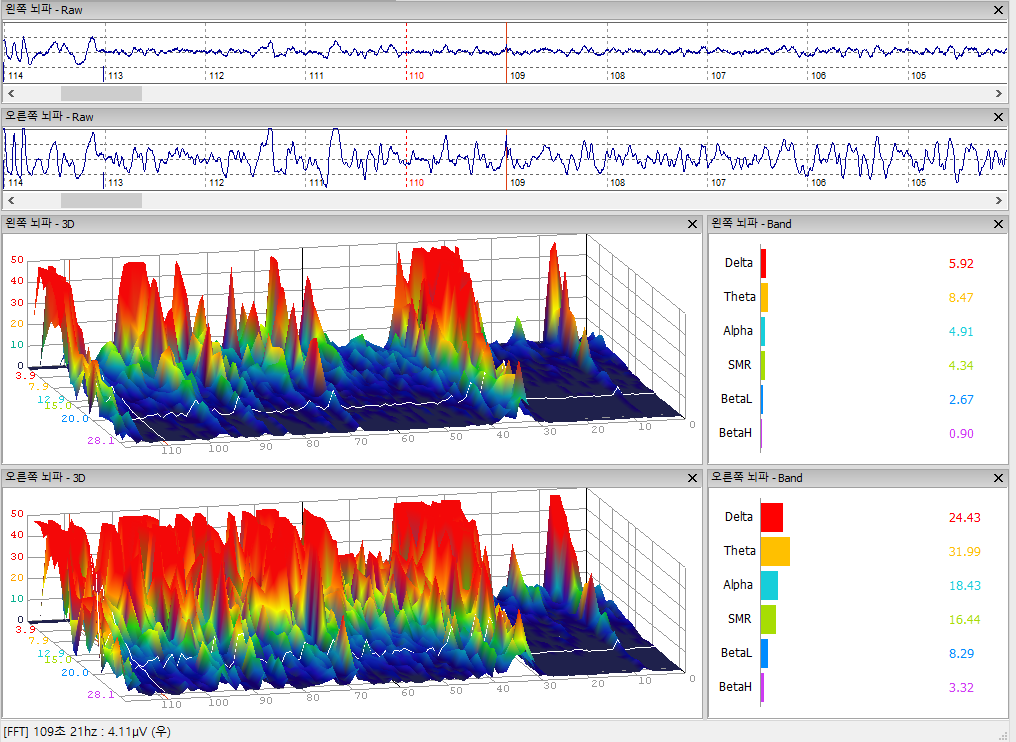Select BetaL value 8.29 in right-brain Band

pyautogui.click(x=961, y=653)
